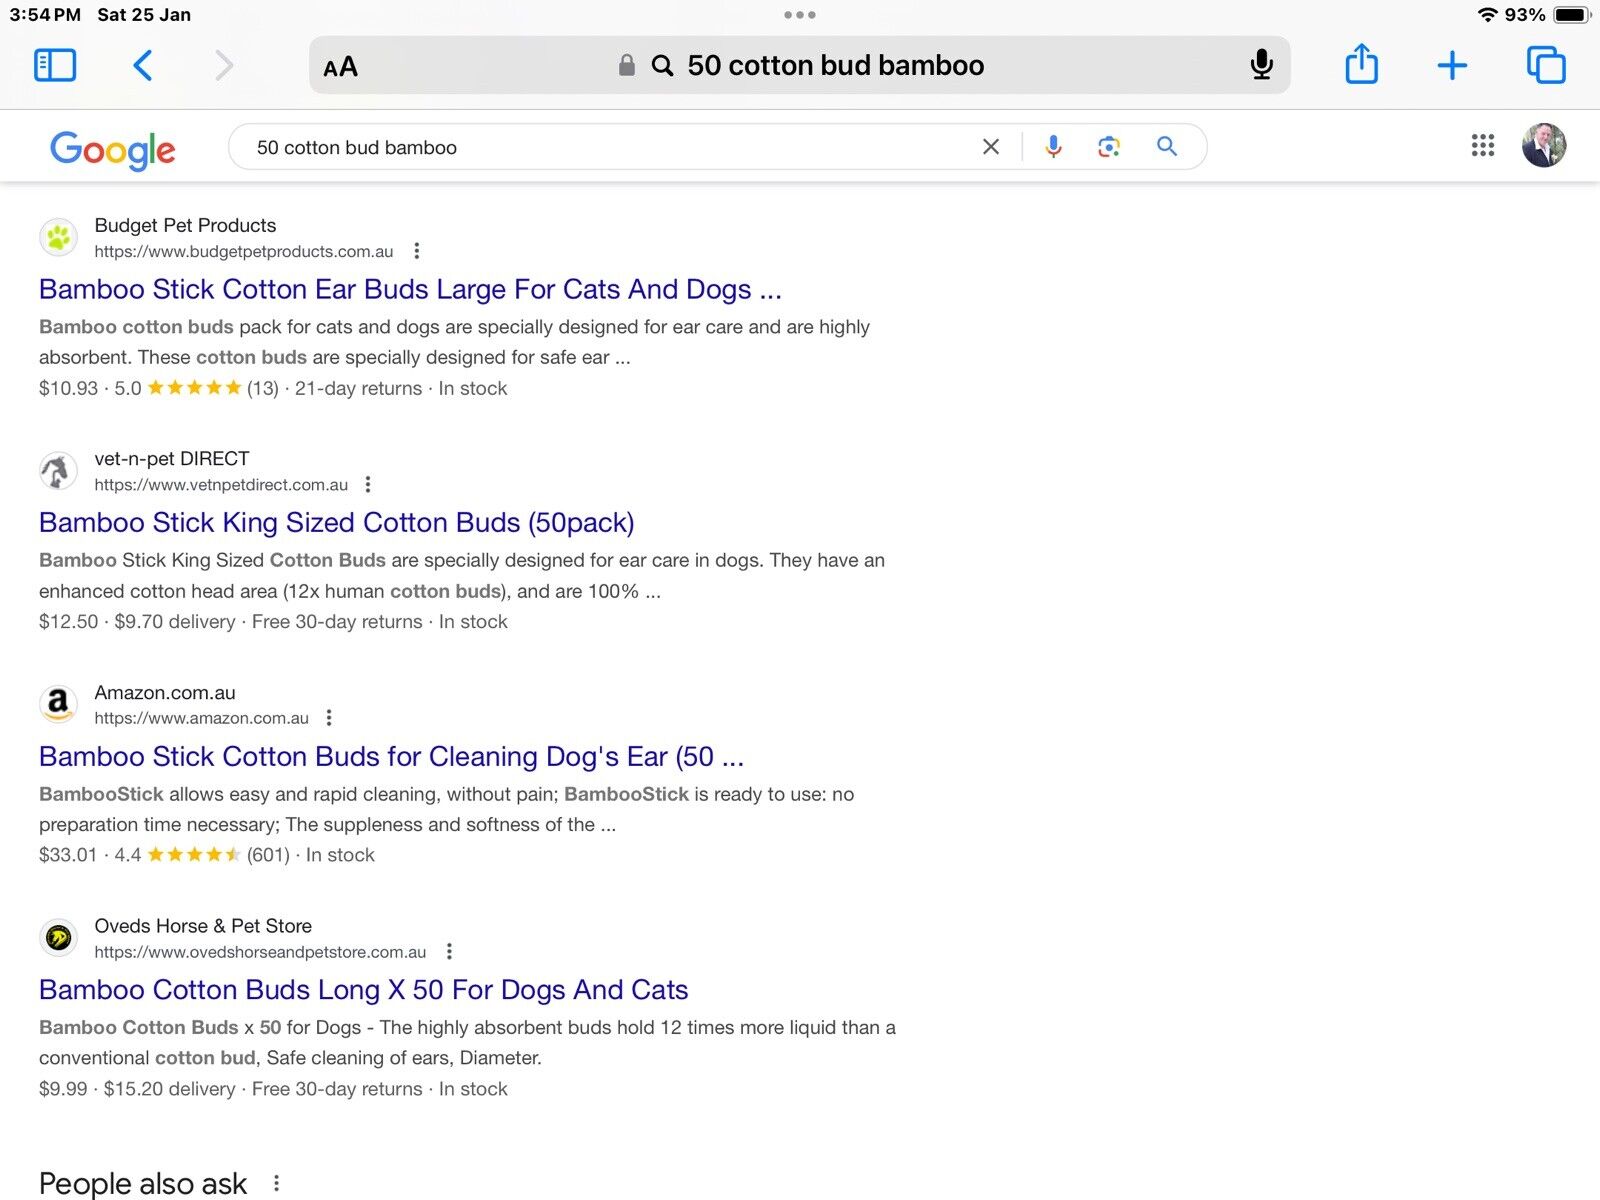Click the Oveds Horse & Pet Store name
This screenshot has width=1600, height=1200.
point(203,926)
